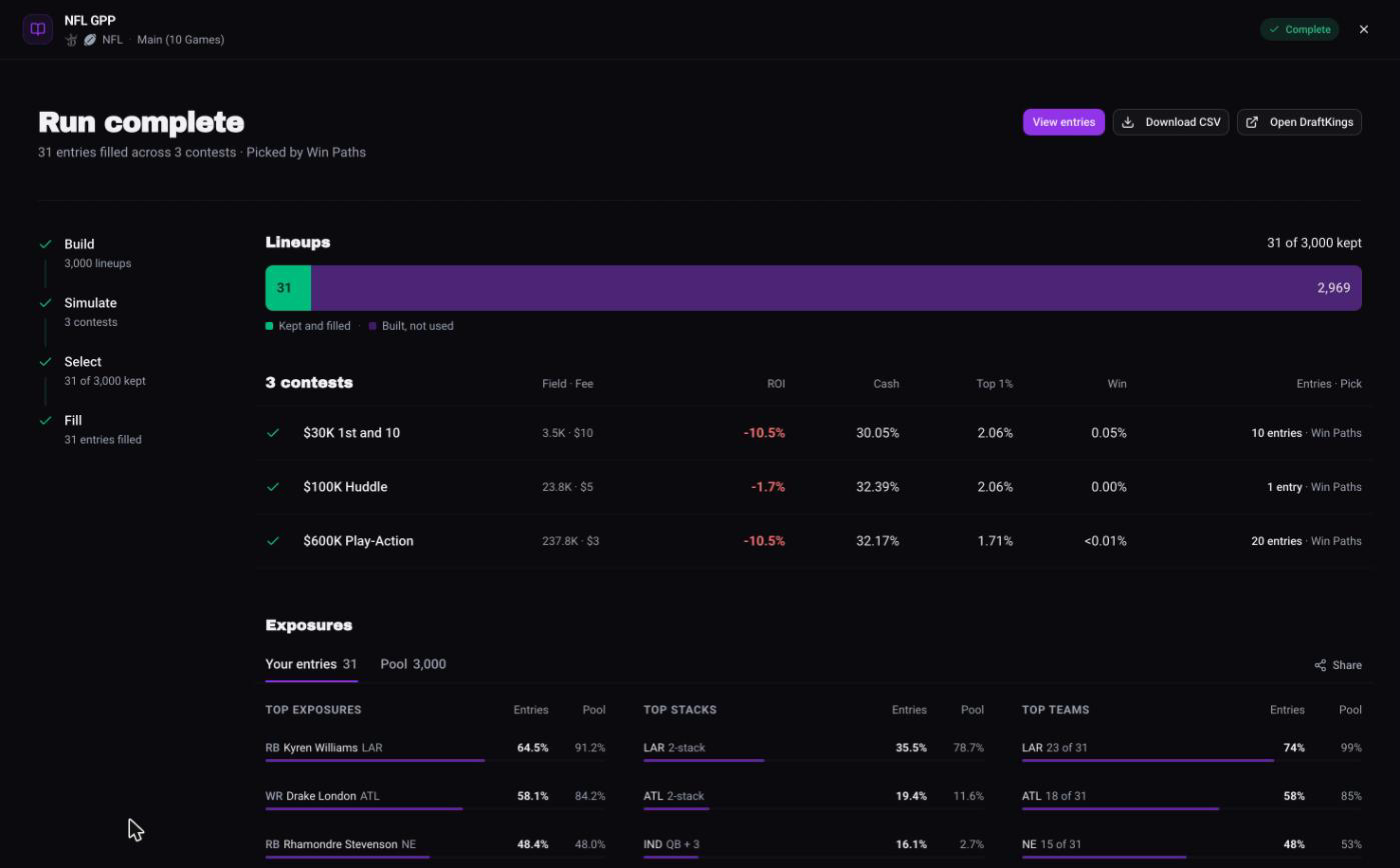The width and height of the screenshot is (1400, 868).
Task: Switch to Your entries 31 tab
Action: click(311, 664)
